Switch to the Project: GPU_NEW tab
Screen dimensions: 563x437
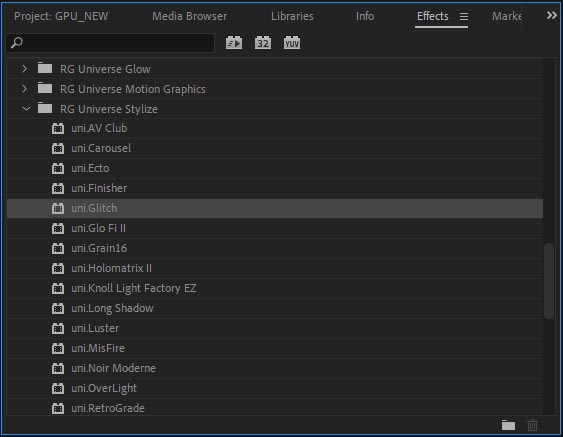point(61,17)
